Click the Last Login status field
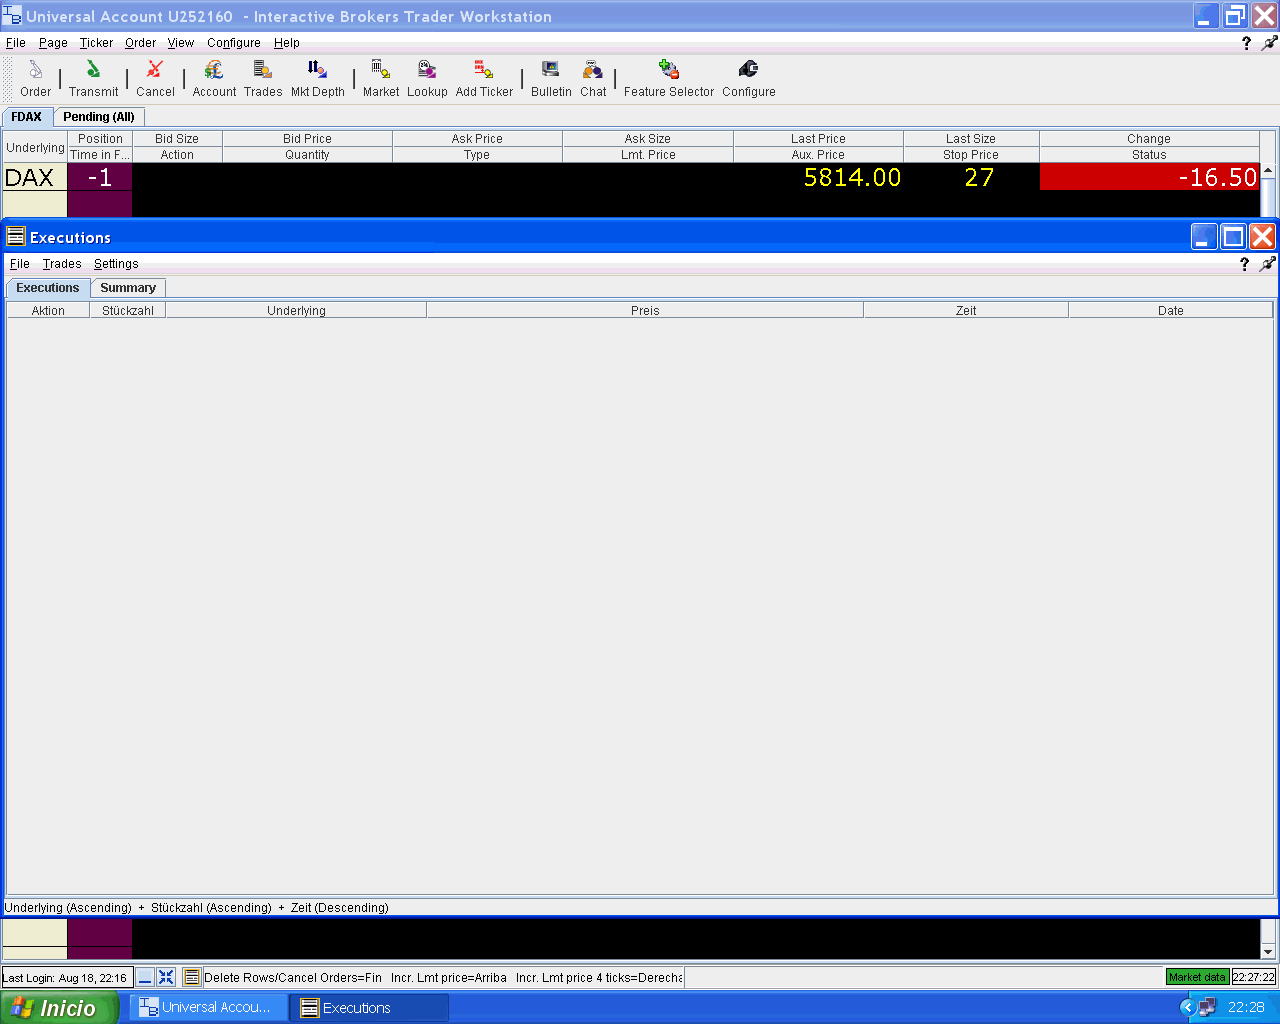This screenshot has width=1280, height=1024. tap(67, 978)
